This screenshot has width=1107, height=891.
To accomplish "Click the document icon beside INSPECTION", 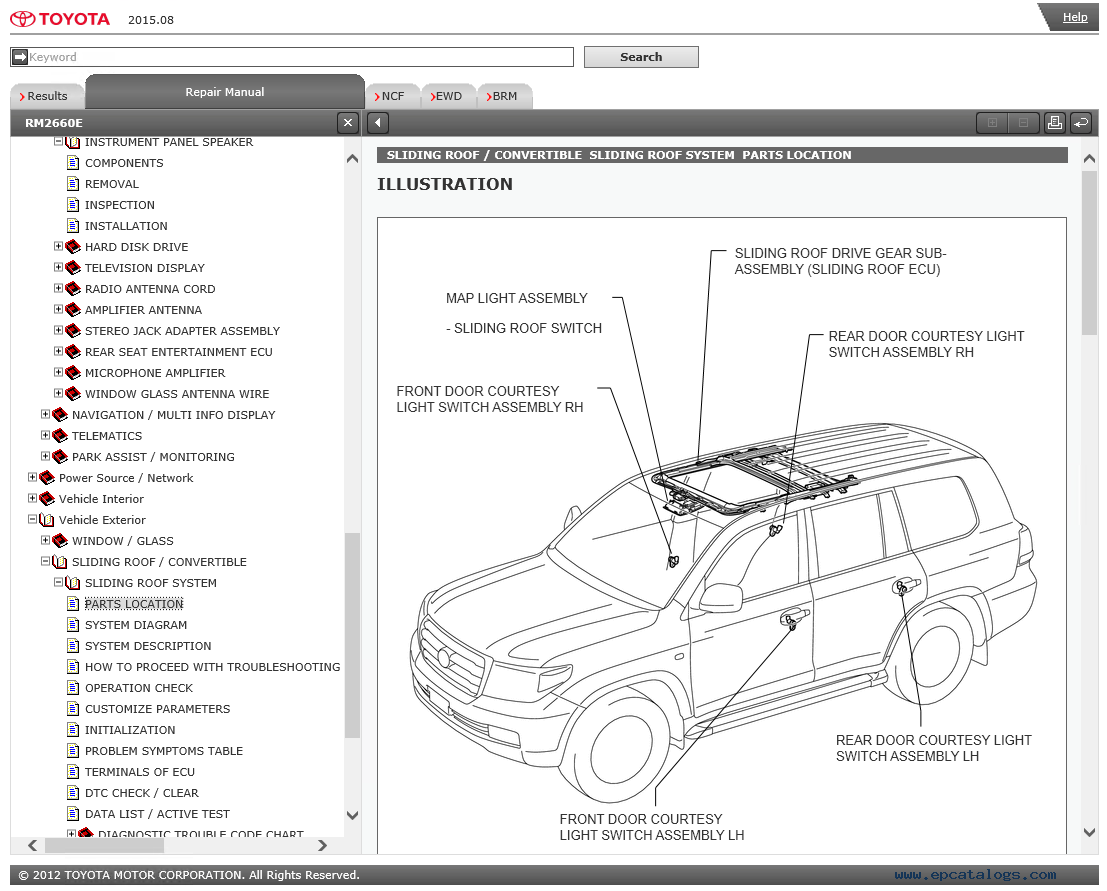I will tap(73, 205).
